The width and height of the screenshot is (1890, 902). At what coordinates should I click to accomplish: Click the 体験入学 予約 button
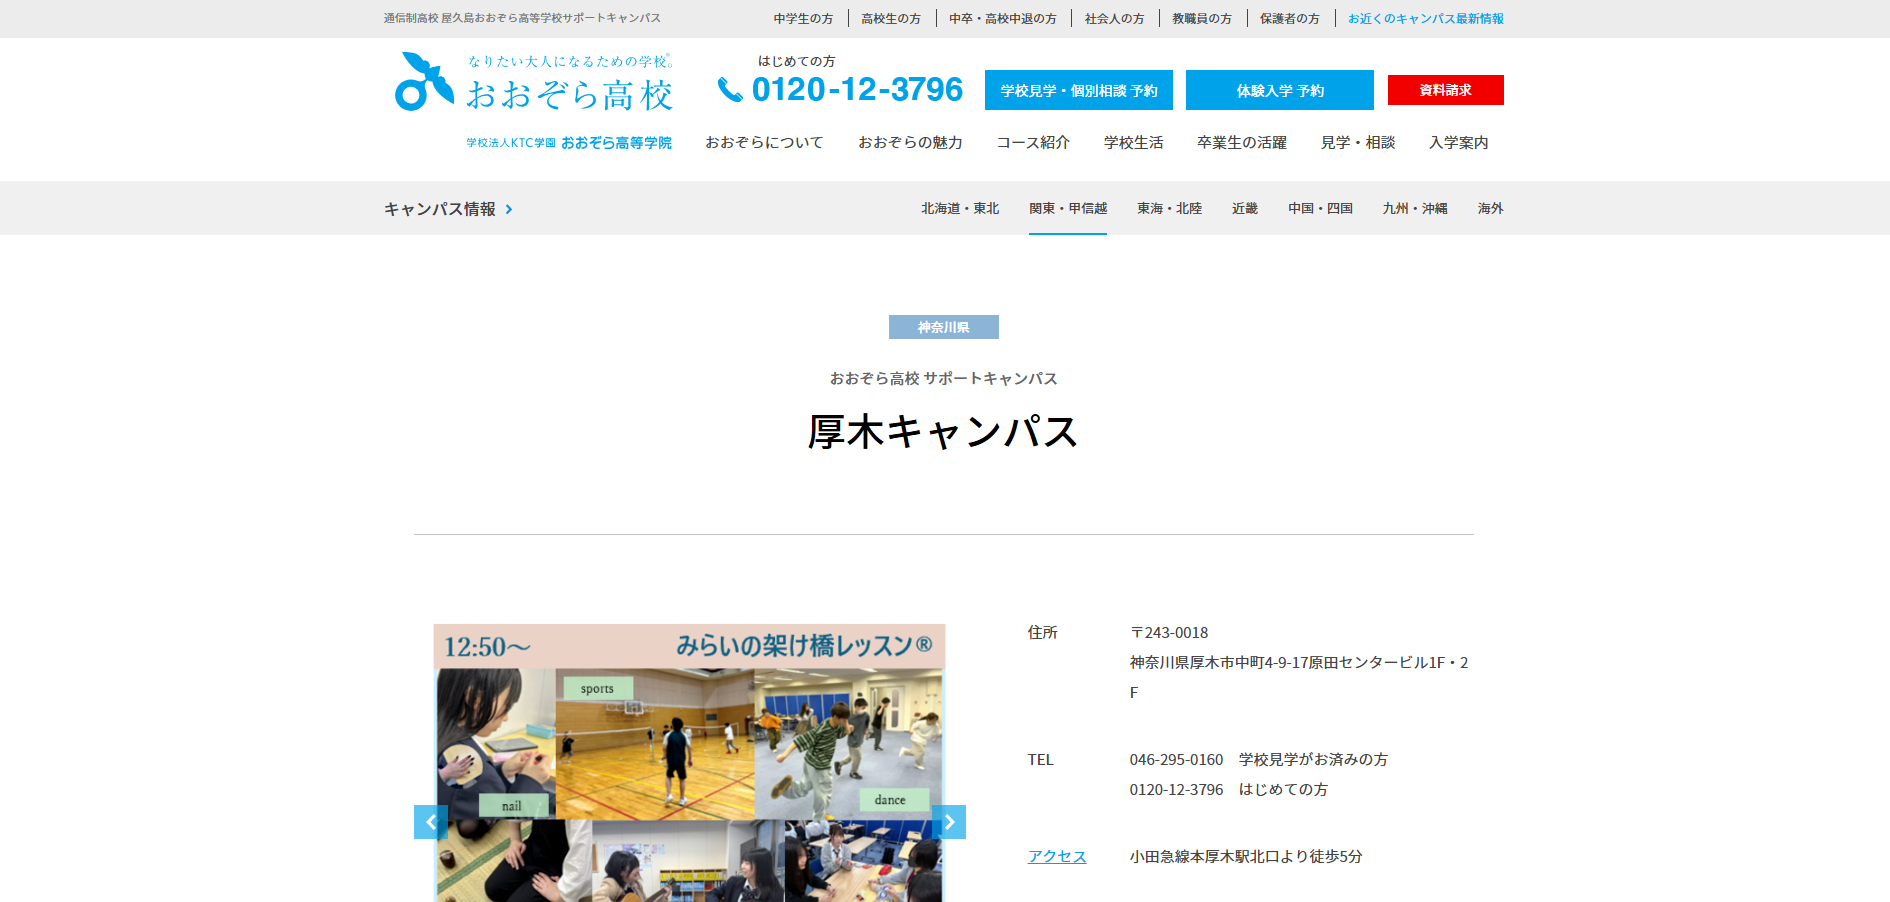(x=1279, y=90)
